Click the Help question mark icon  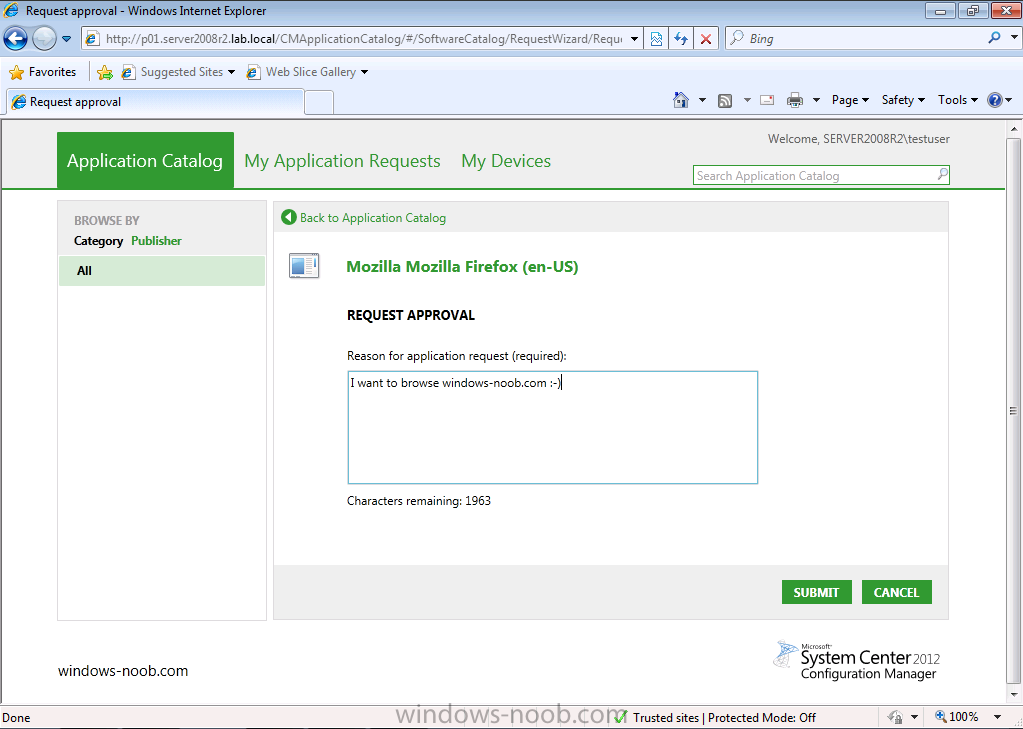pos(995,100)
